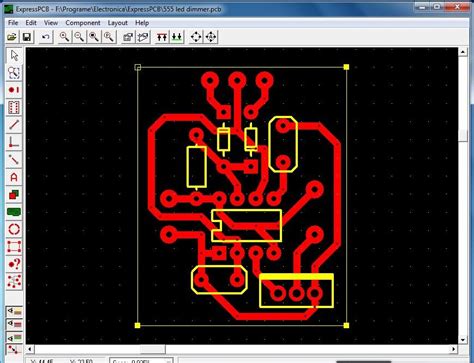This screenshot has height=363, width=474.
Task: Click the Open file folder icon
Action: click(x=13, y=37)
